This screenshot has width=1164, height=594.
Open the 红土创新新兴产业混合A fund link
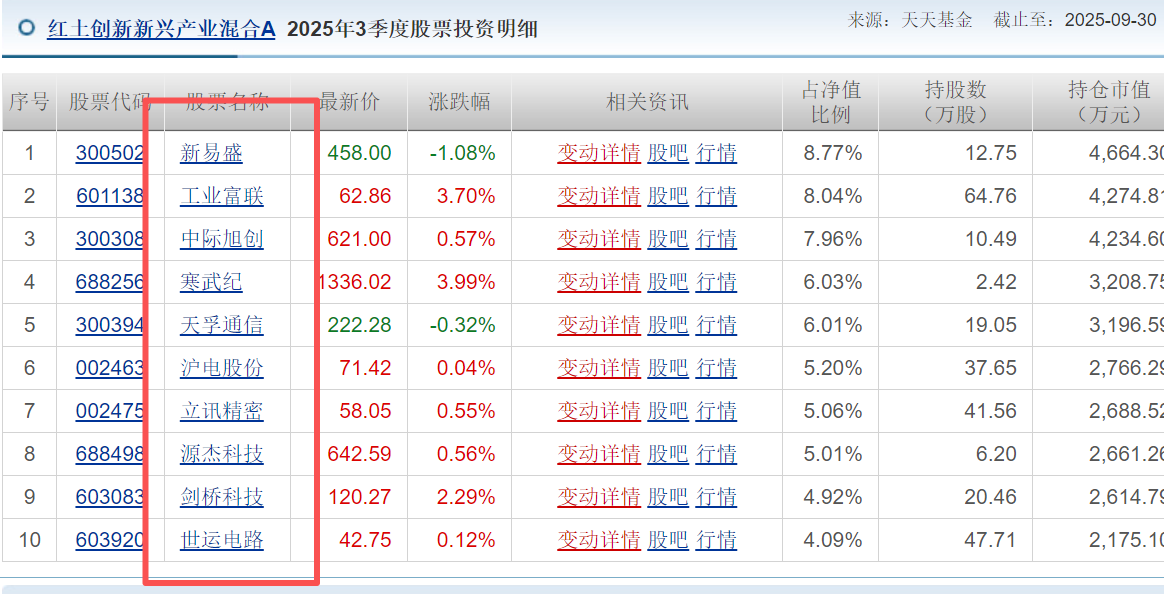[x=161, y=29]
